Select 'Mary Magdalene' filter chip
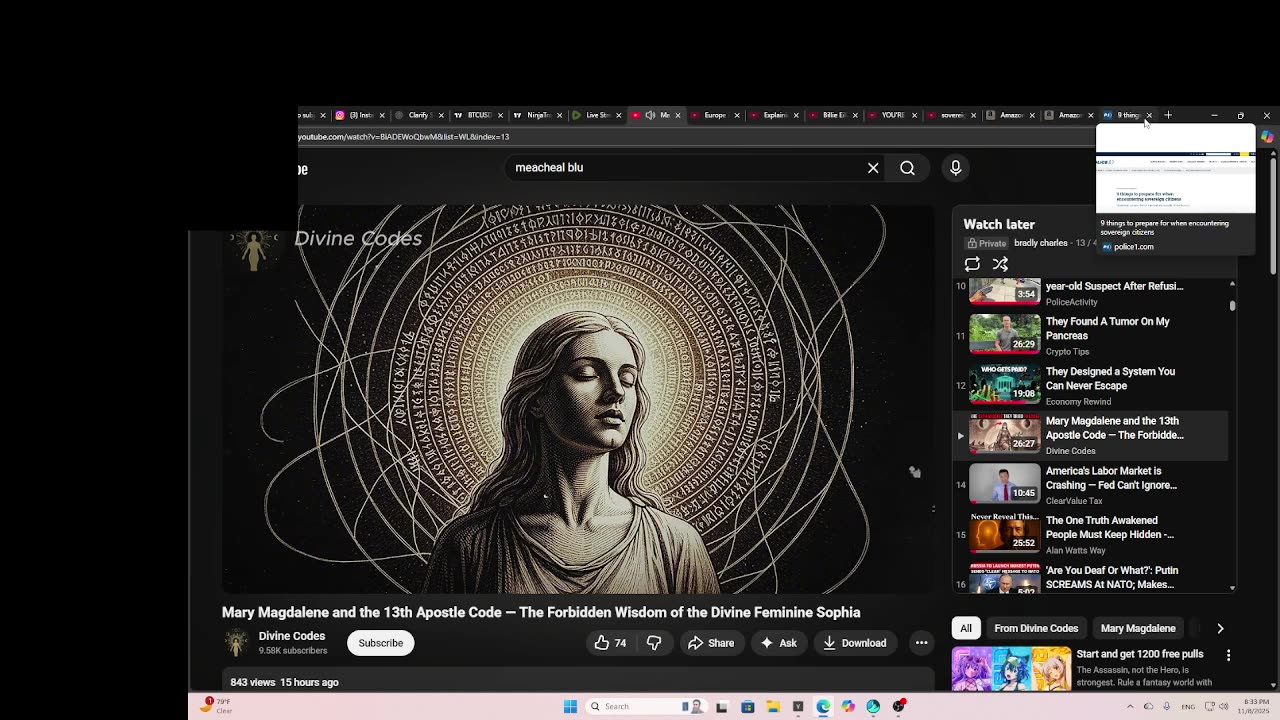Image resolution: width=1280 pixels, height=720 pixels. tap(1138, 628)
